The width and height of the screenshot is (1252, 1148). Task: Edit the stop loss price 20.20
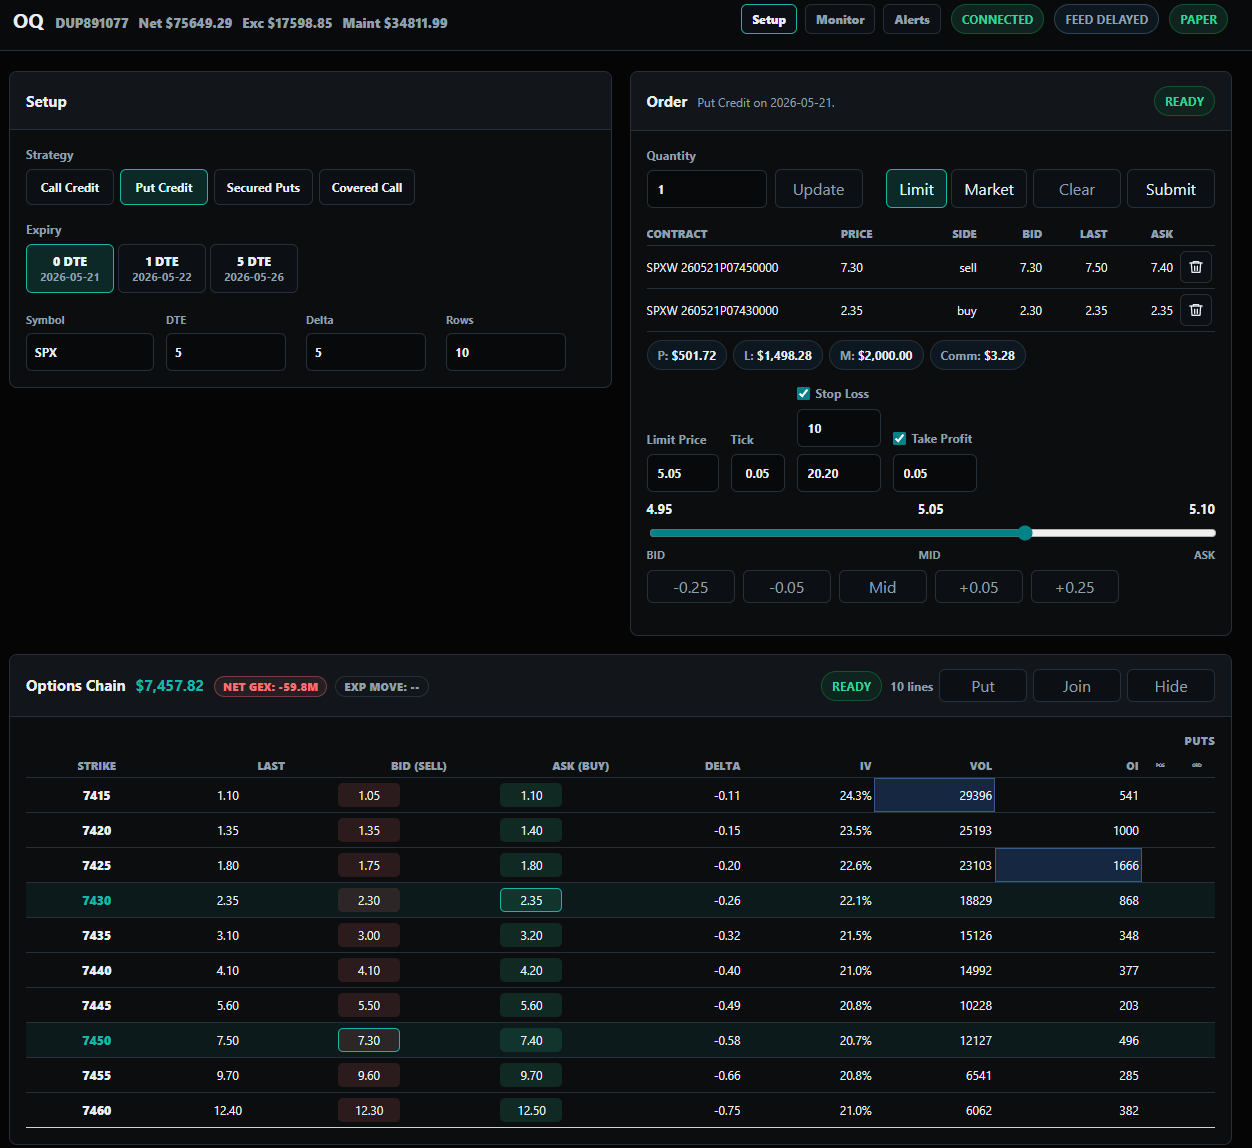[x=839, y=473]
